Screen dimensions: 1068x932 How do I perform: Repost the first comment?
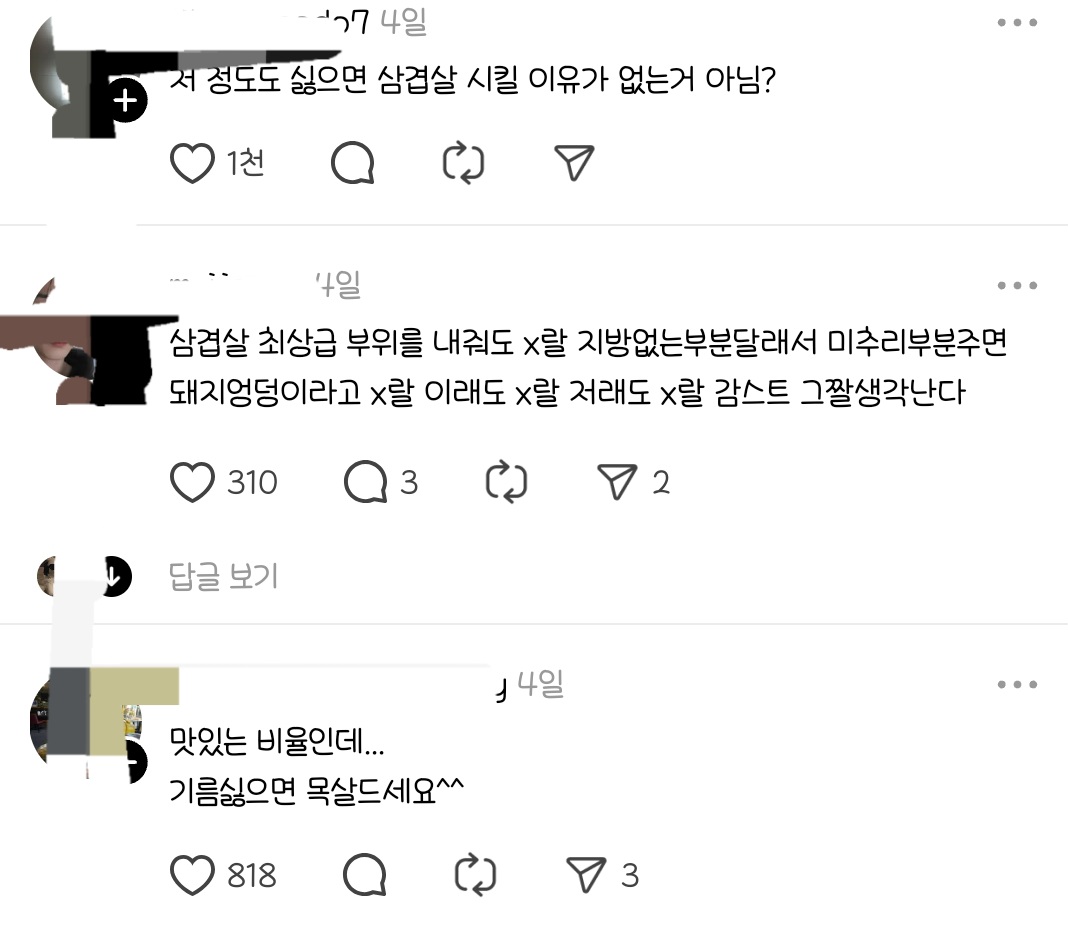(463, 163)
